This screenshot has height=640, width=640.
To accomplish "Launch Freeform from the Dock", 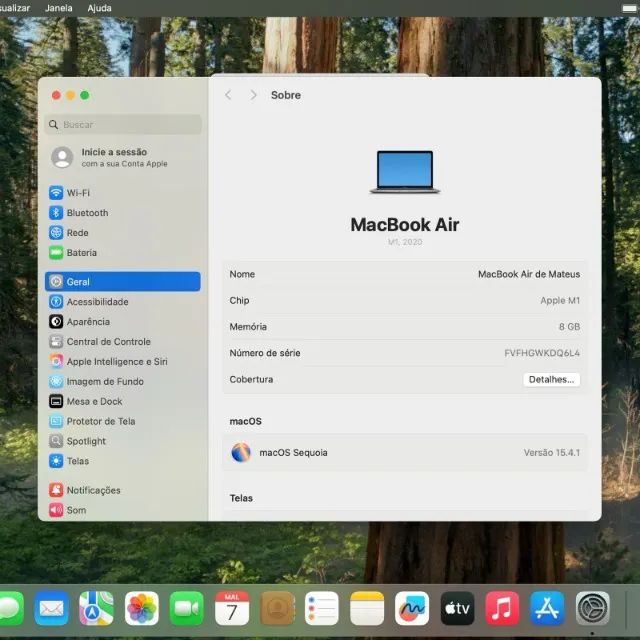I will 412,608.
